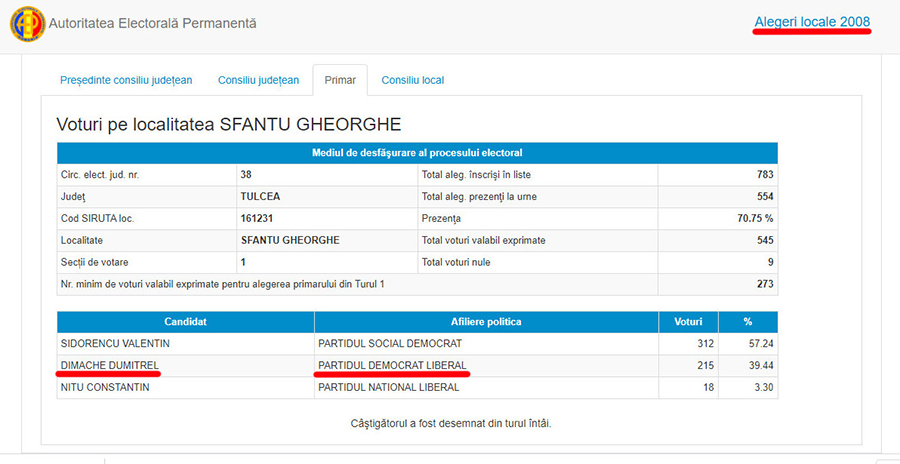Viewport: 900px width, 464px height.
Task: Switch to the Consiliu local tab
Action: pos(412,80)
